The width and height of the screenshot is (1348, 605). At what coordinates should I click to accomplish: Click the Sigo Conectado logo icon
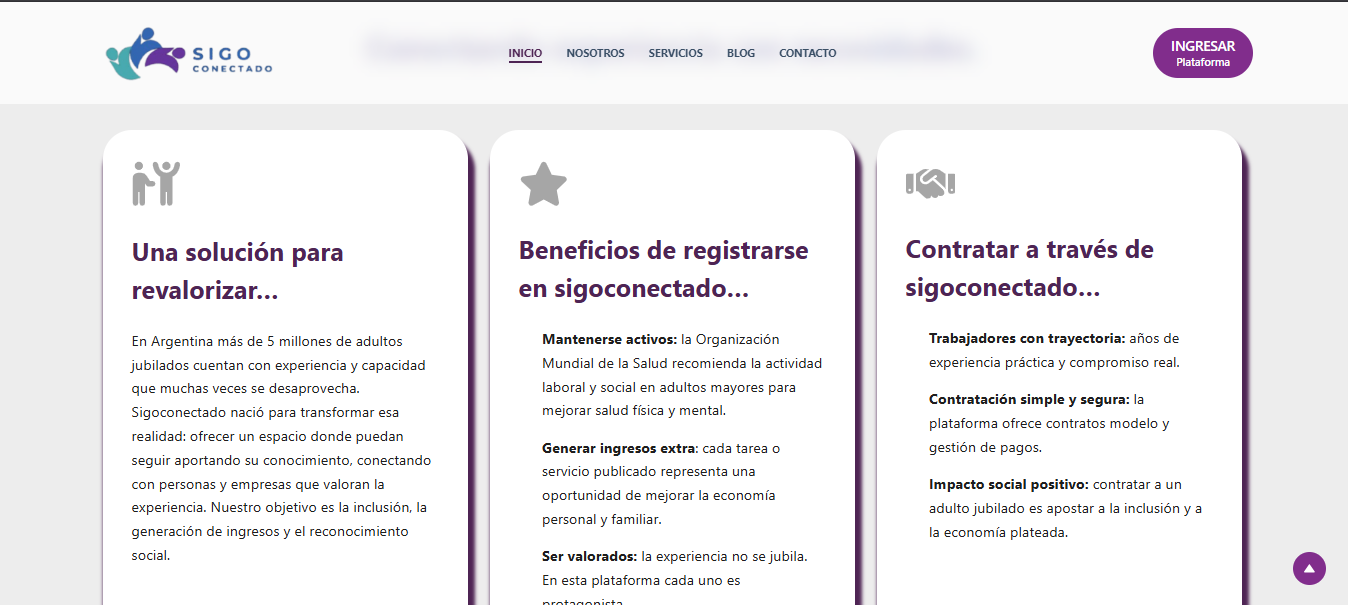tap(142, 52)
